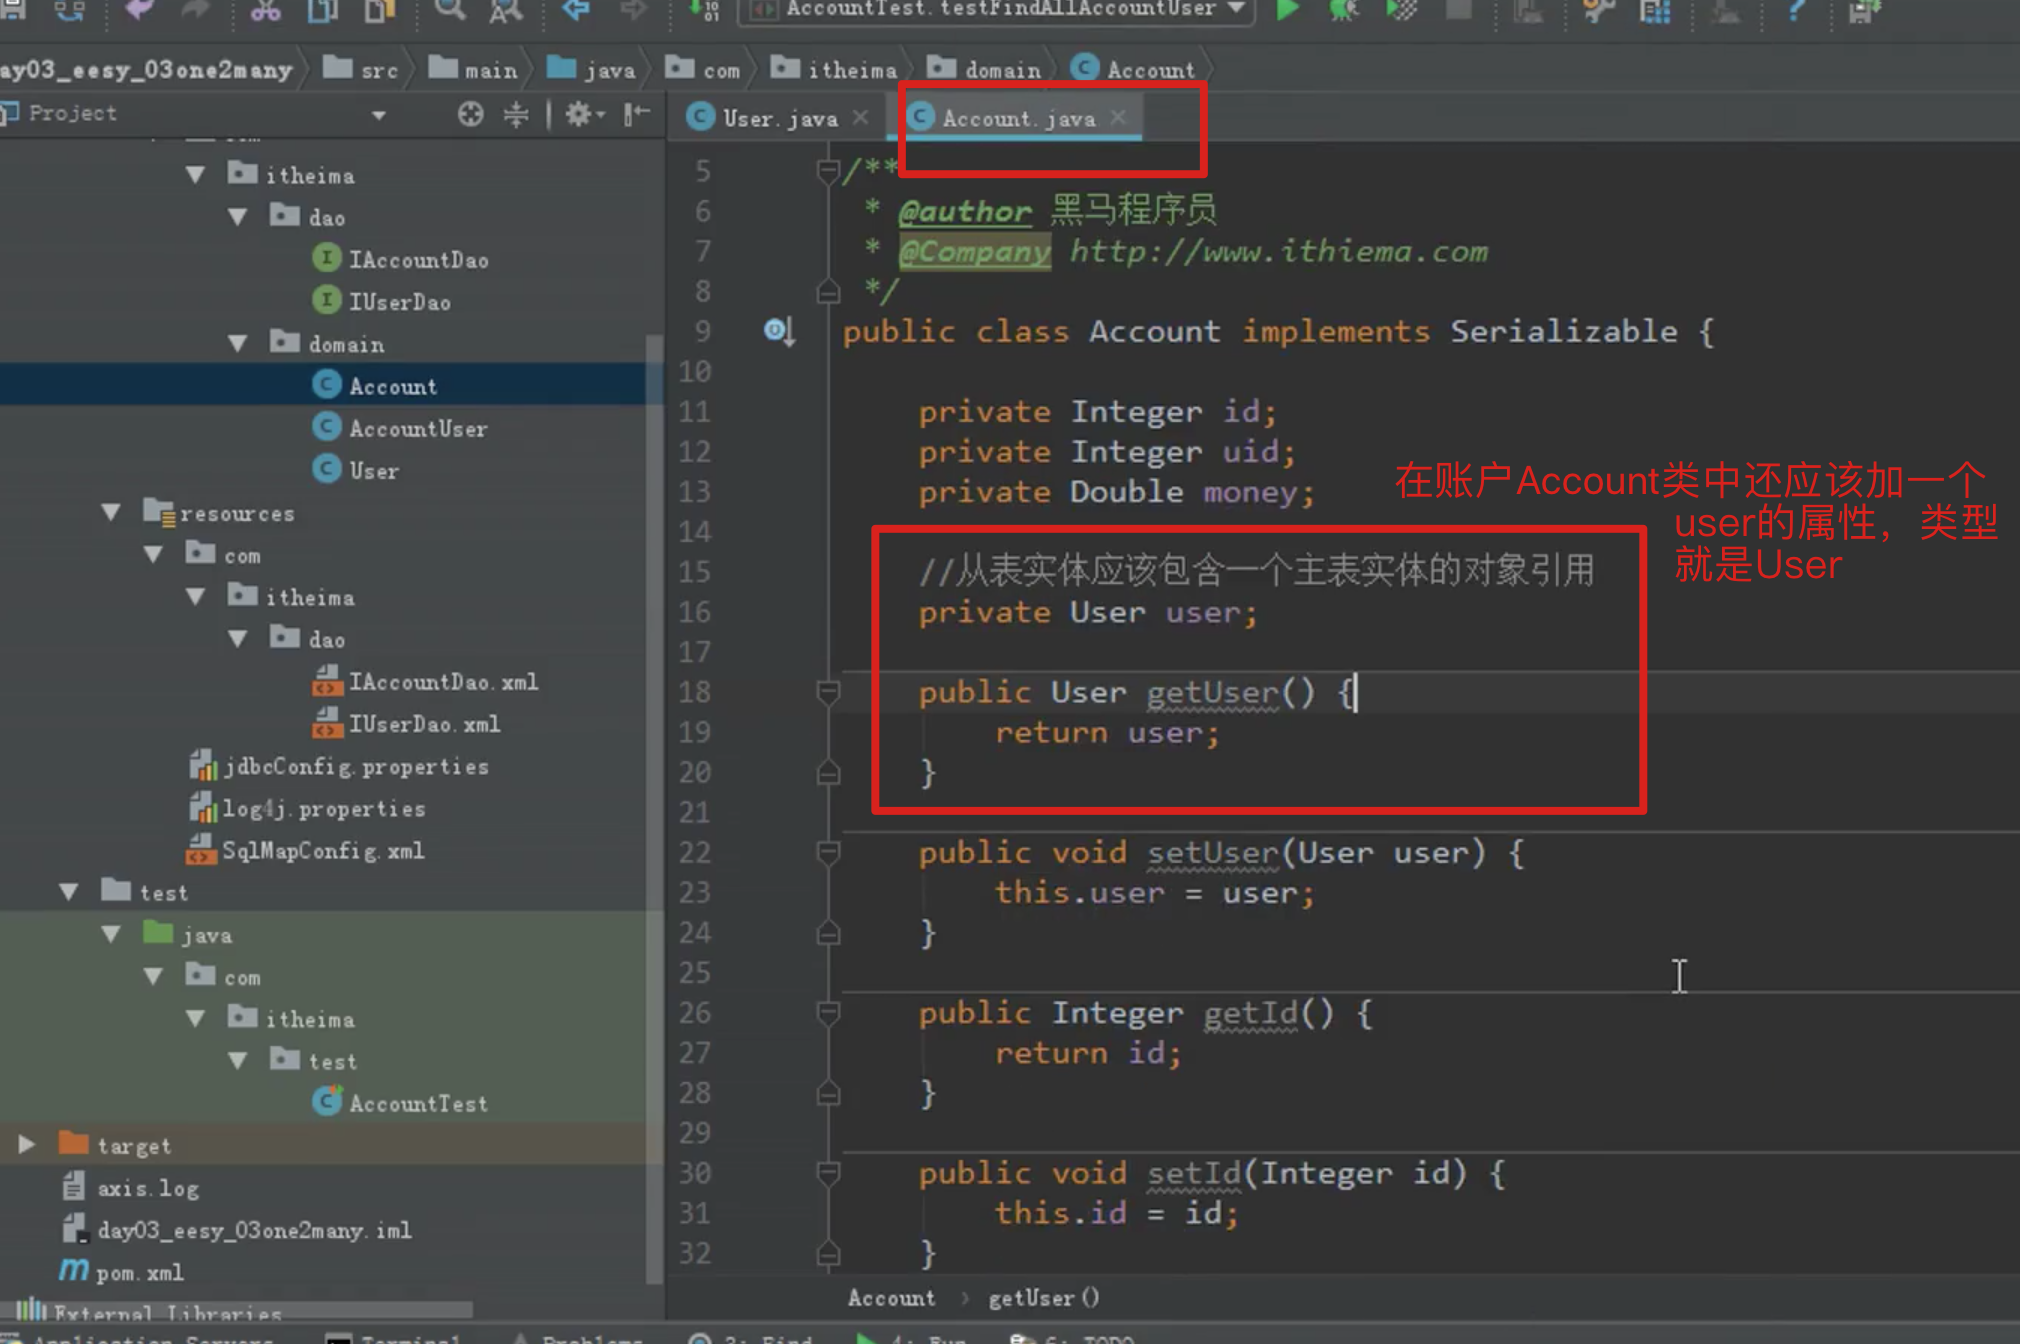Screen dimensions: 2020x1344
Task: Fold the getUser method at line 18
Action: point(828,692)
